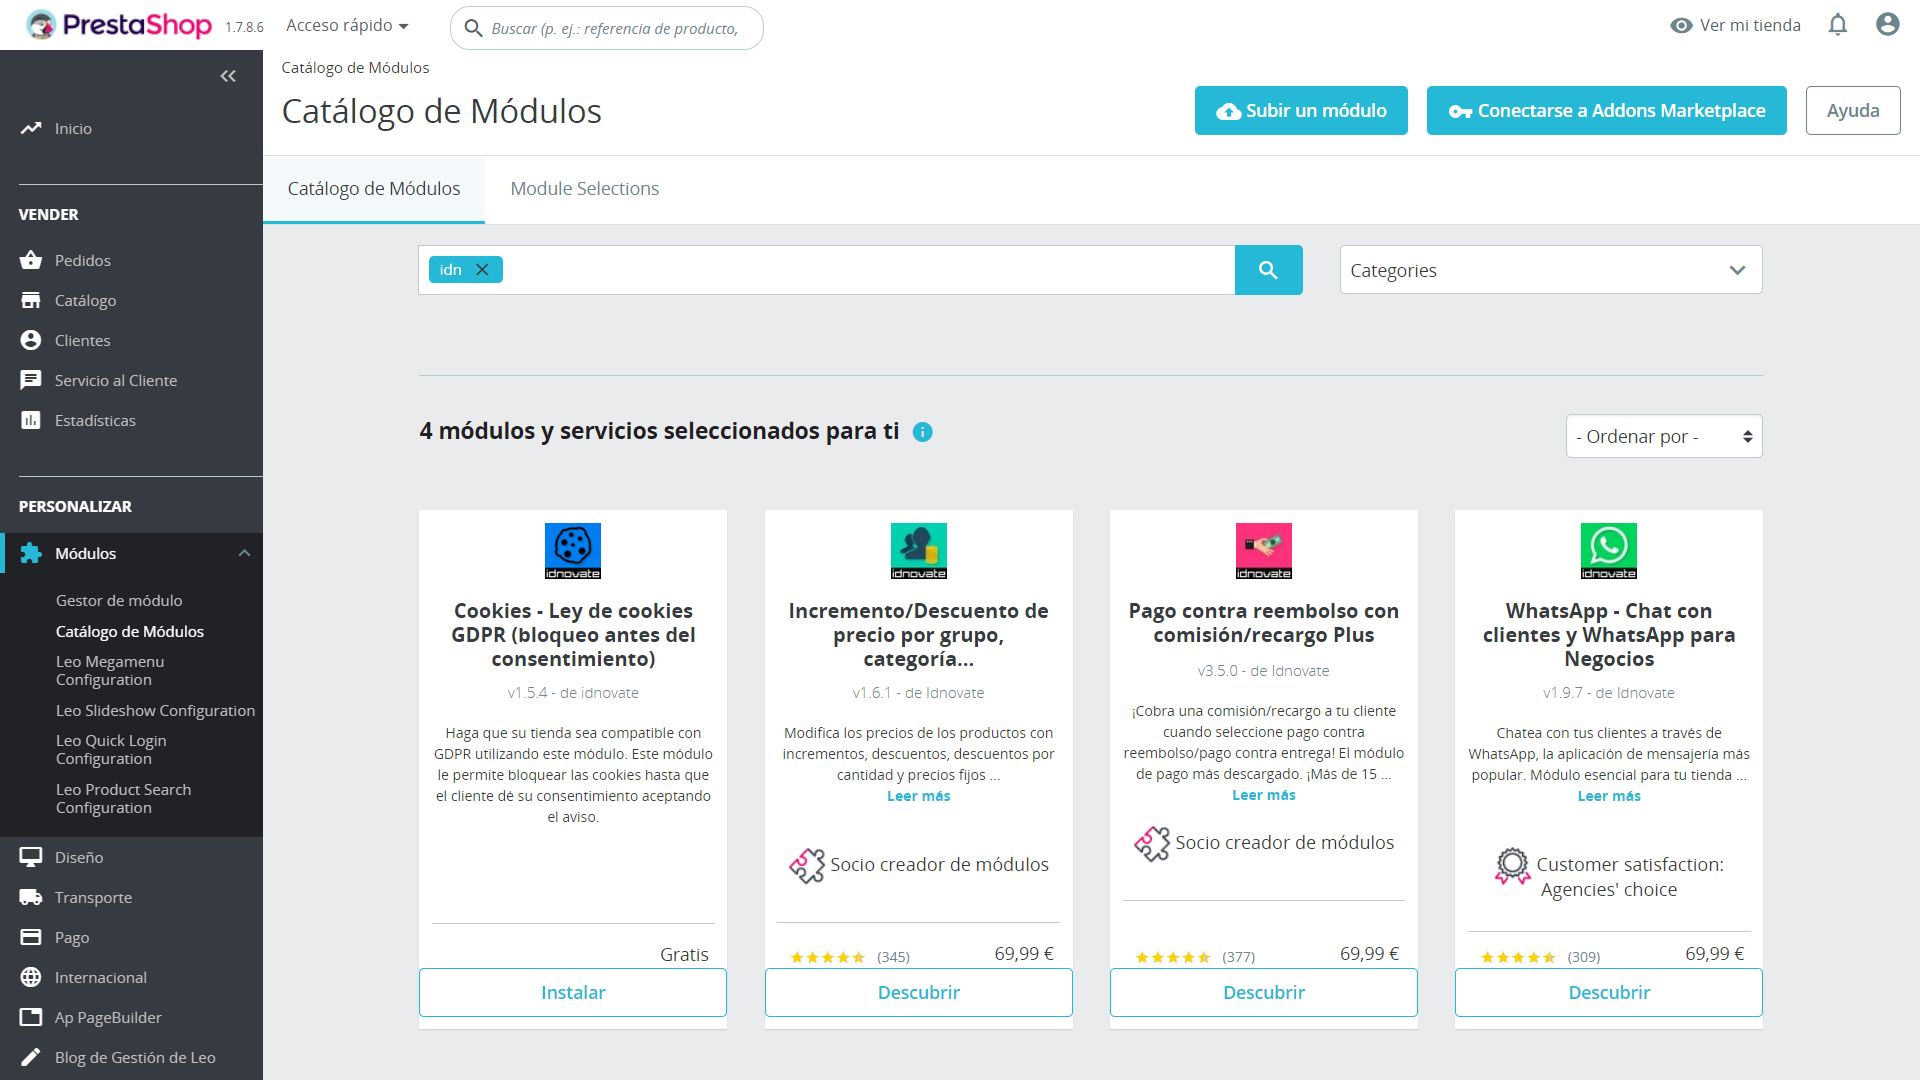The height and width of the screenshot is (1080, 1920).
Task: Open the user profile avatar icon
Action: click(x=1887, y=25)
